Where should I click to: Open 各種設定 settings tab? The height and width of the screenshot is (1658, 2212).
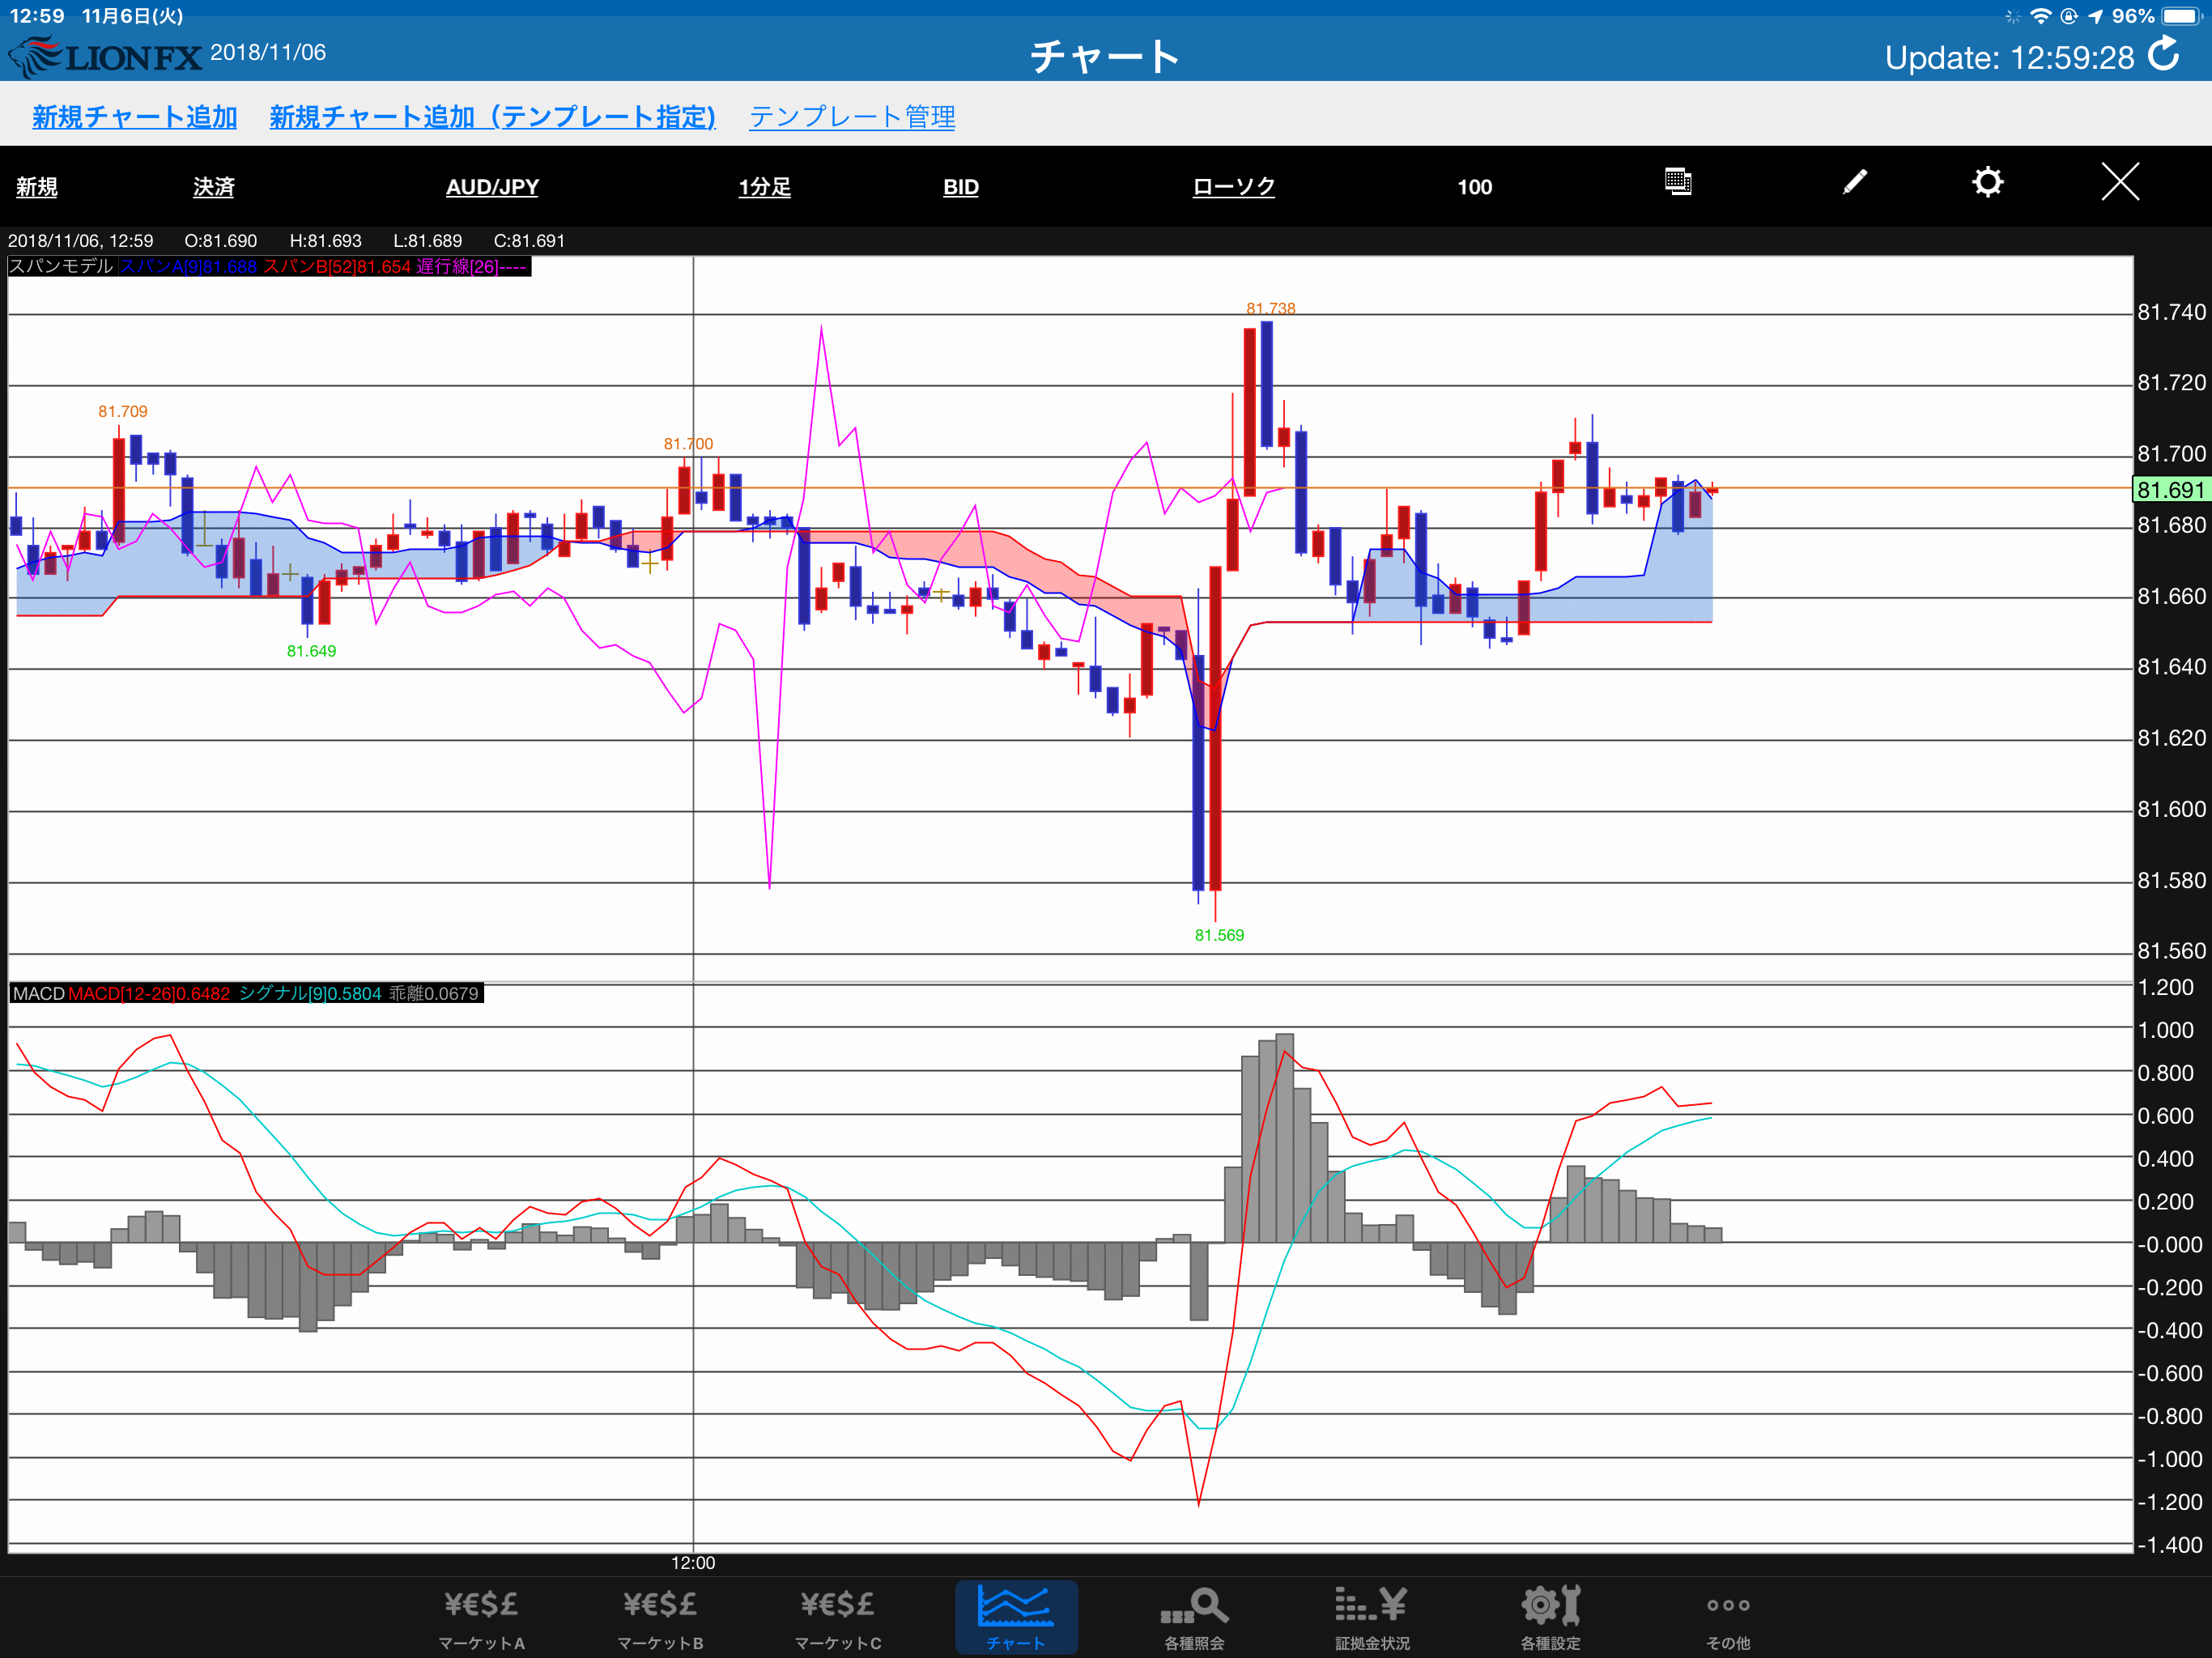pos(1550,1618)
